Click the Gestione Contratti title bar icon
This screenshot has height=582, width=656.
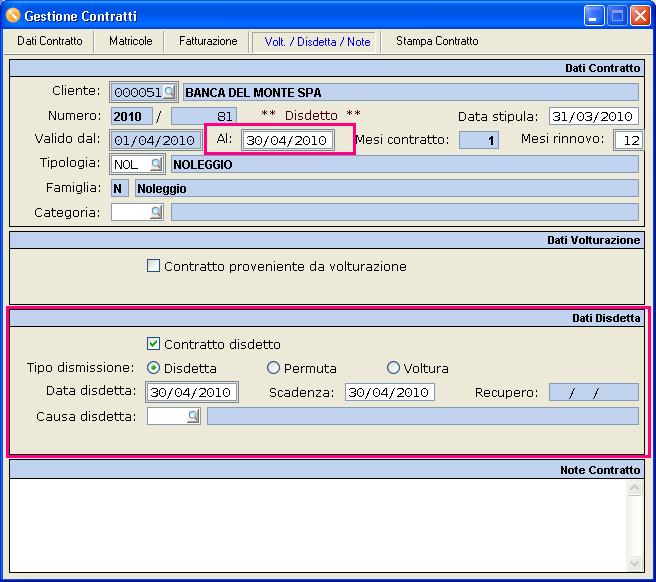(13, 15)
